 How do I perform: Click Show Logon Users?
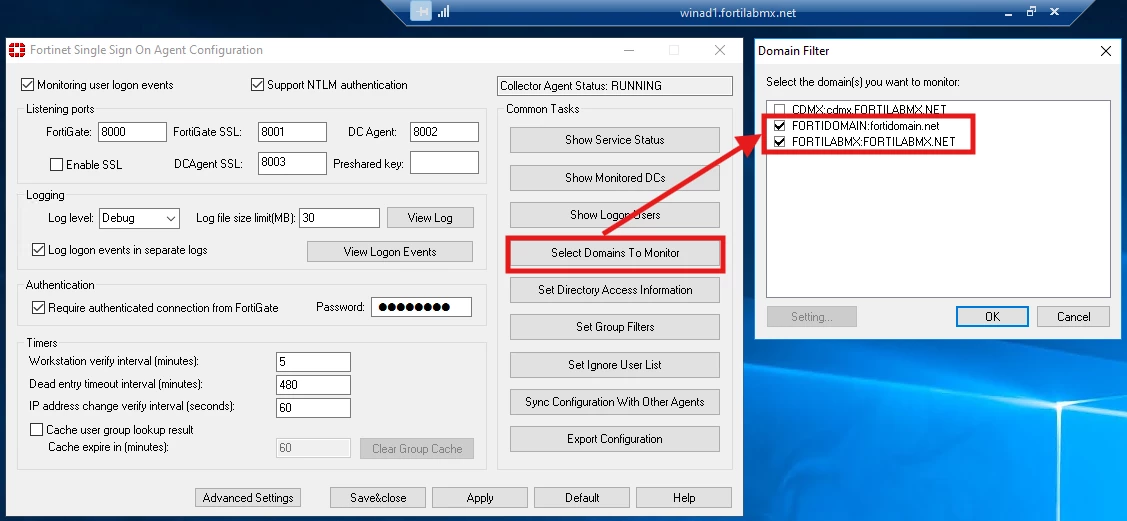click(615, 215)
